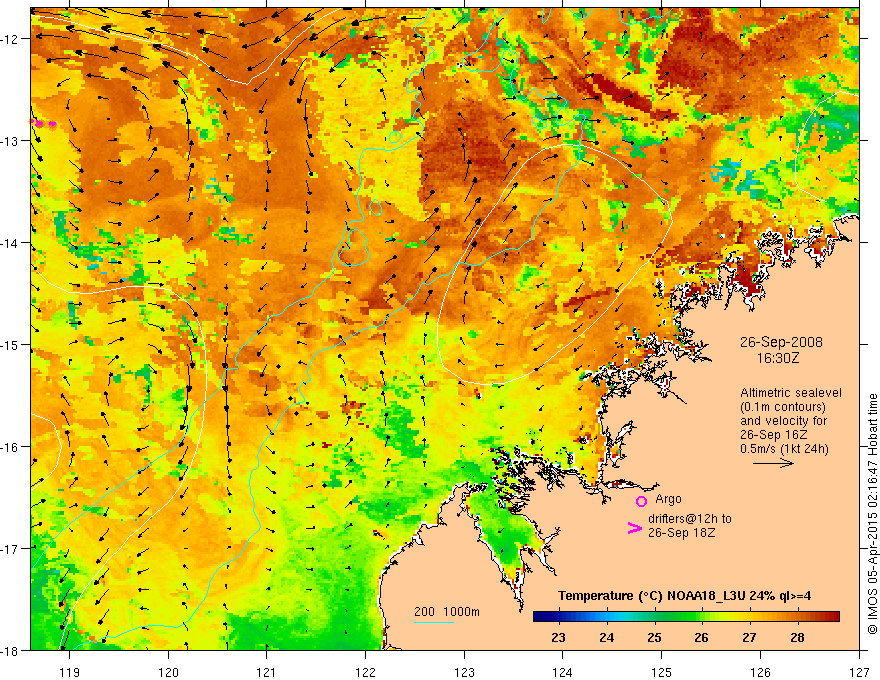880x680 pixels.
Task: Click the magenta drifters arrowhead legend symbol
Action: point(634,528)
